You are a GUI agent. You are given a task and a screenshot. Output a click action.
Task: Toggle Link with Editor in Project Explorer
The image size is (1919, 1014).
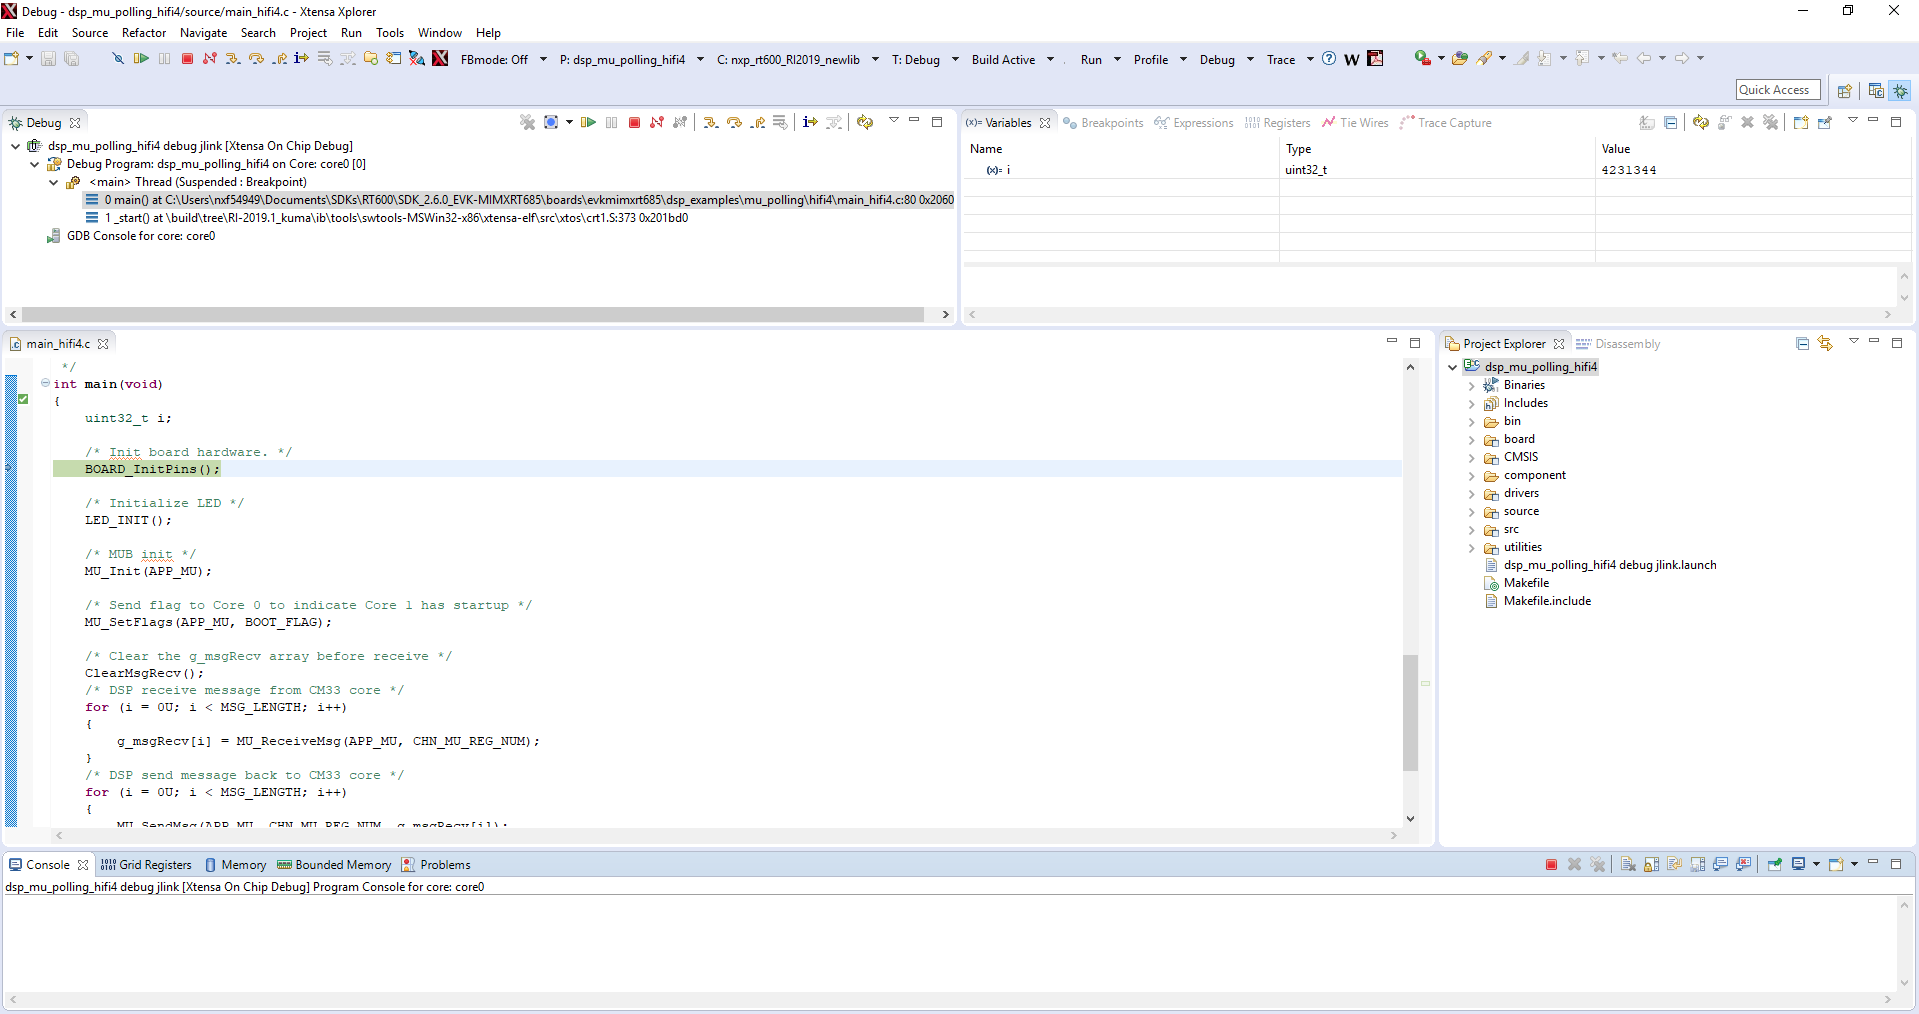(x=1825, y=343)
